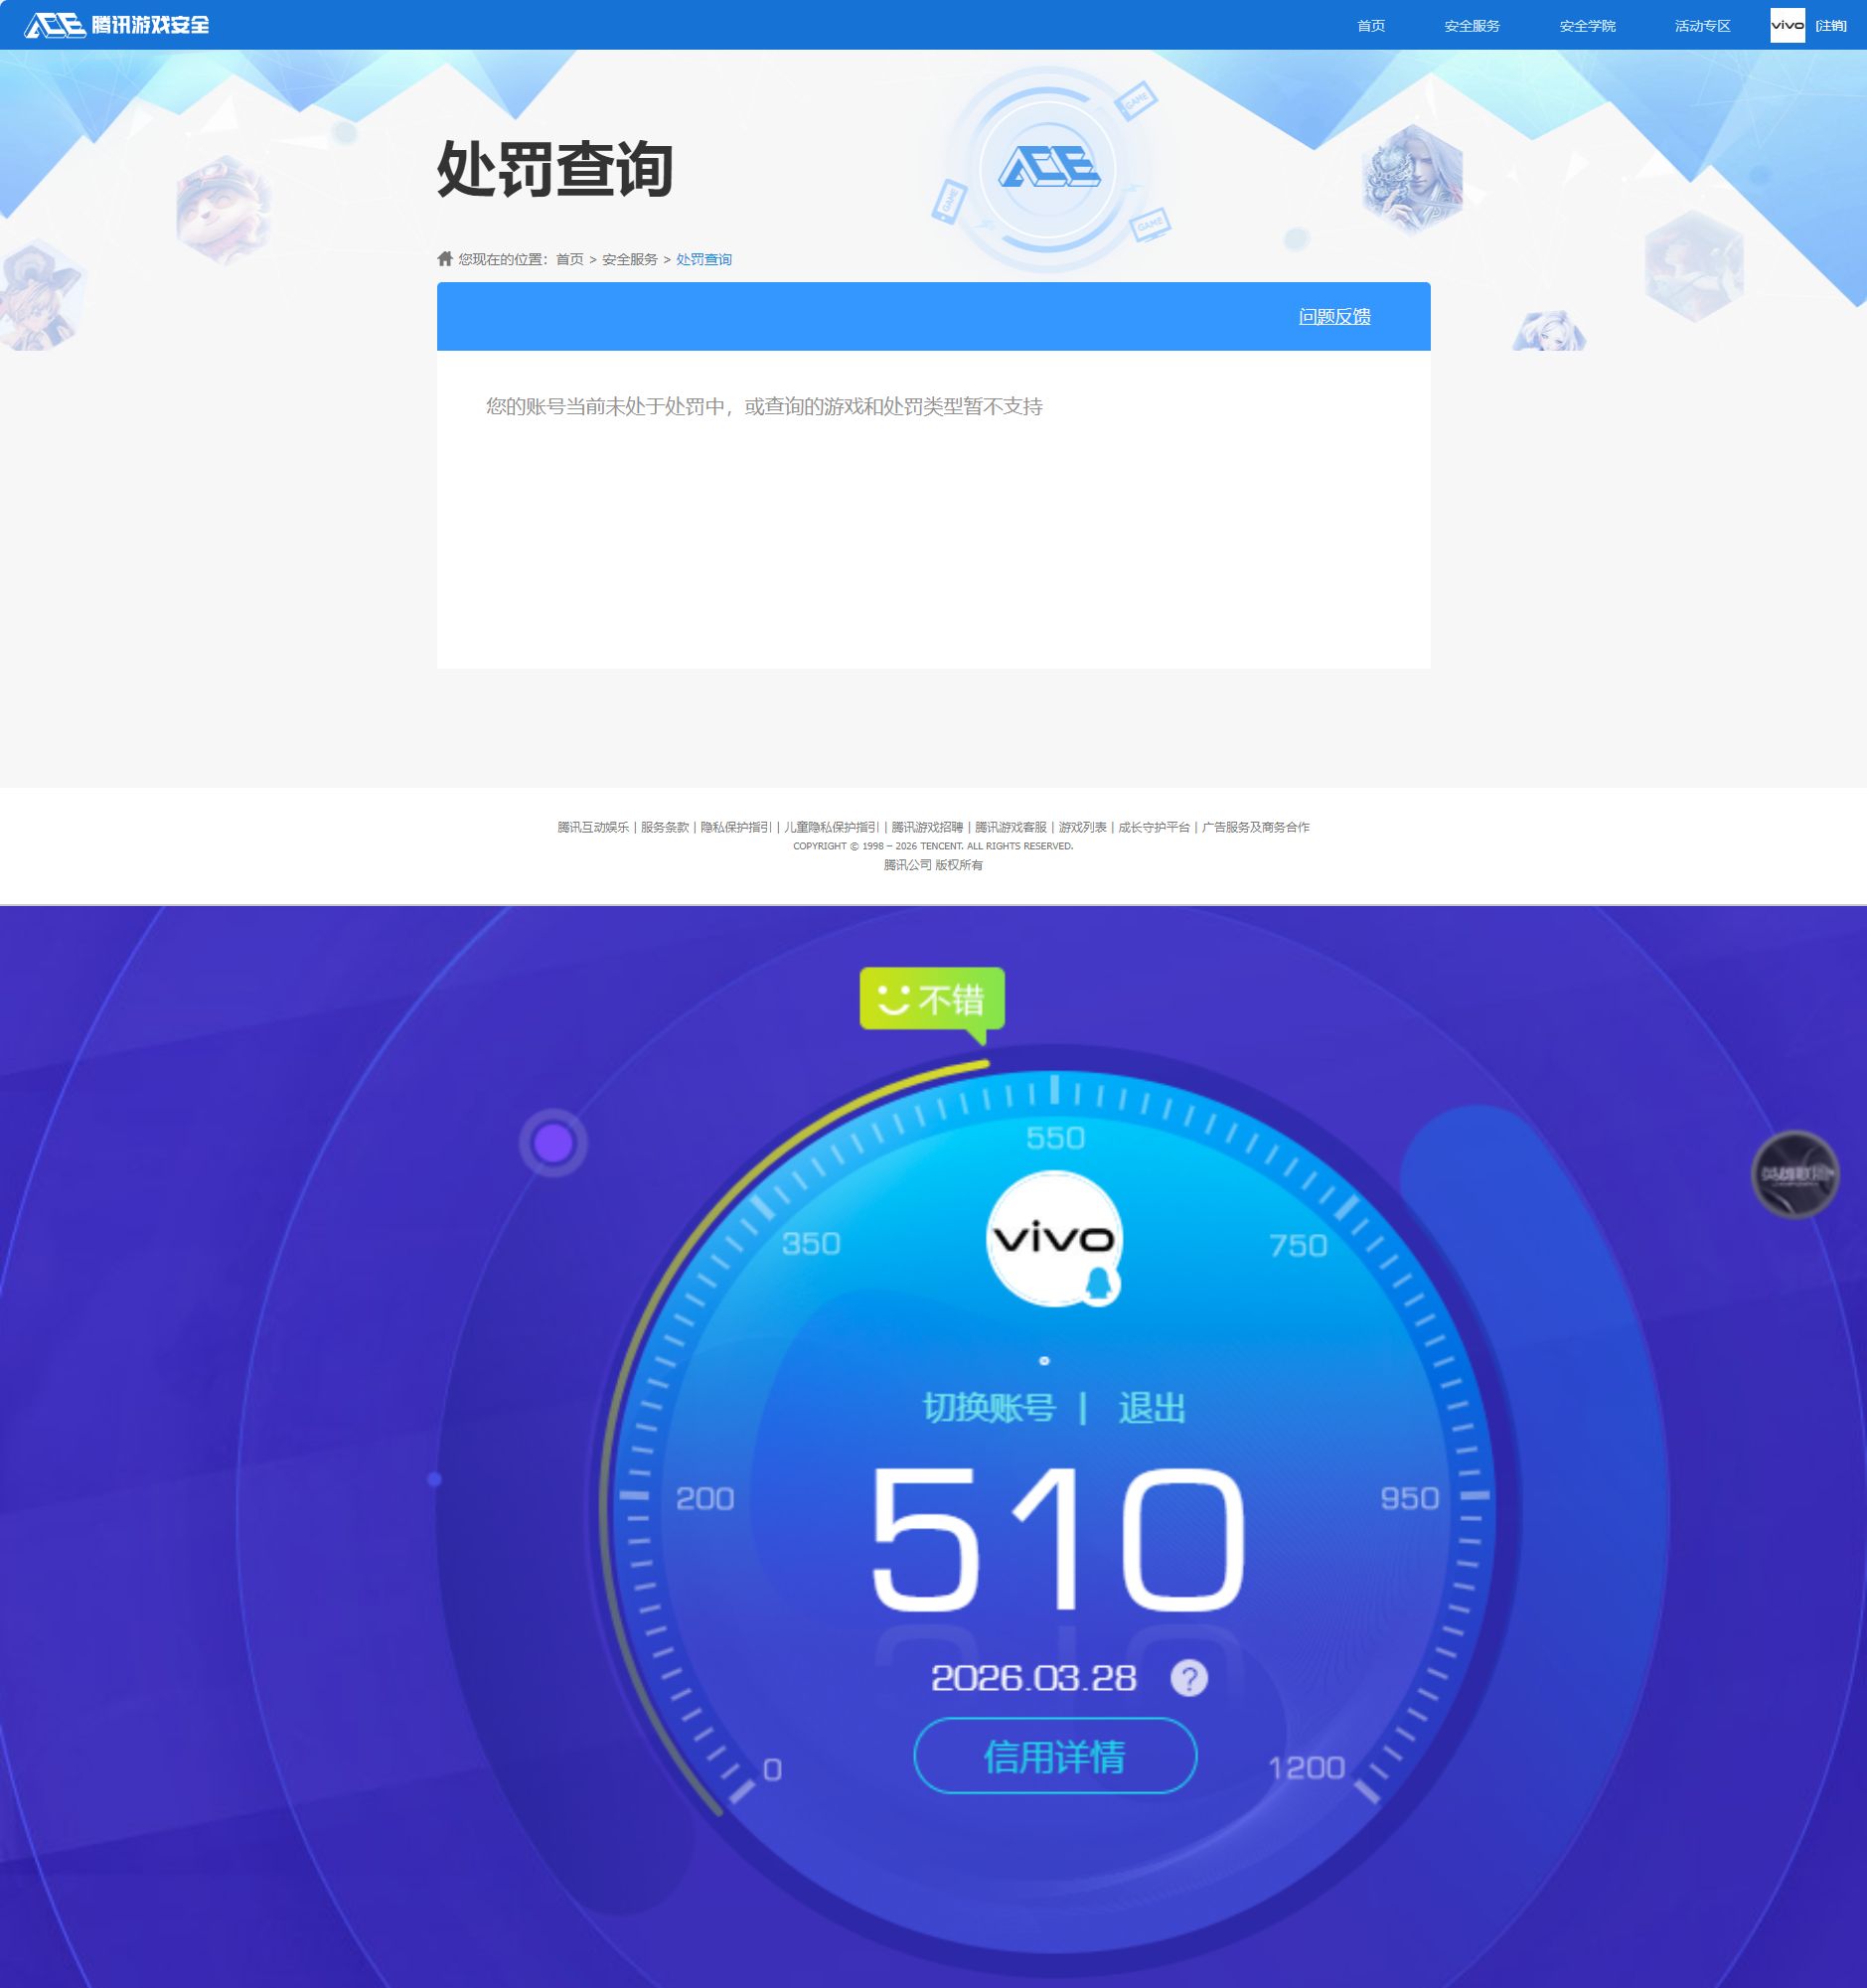Click the ACE 腾讯游戏安全 logo
1867x1988 pixels.
pyautogui.click(x=120, y=24)
